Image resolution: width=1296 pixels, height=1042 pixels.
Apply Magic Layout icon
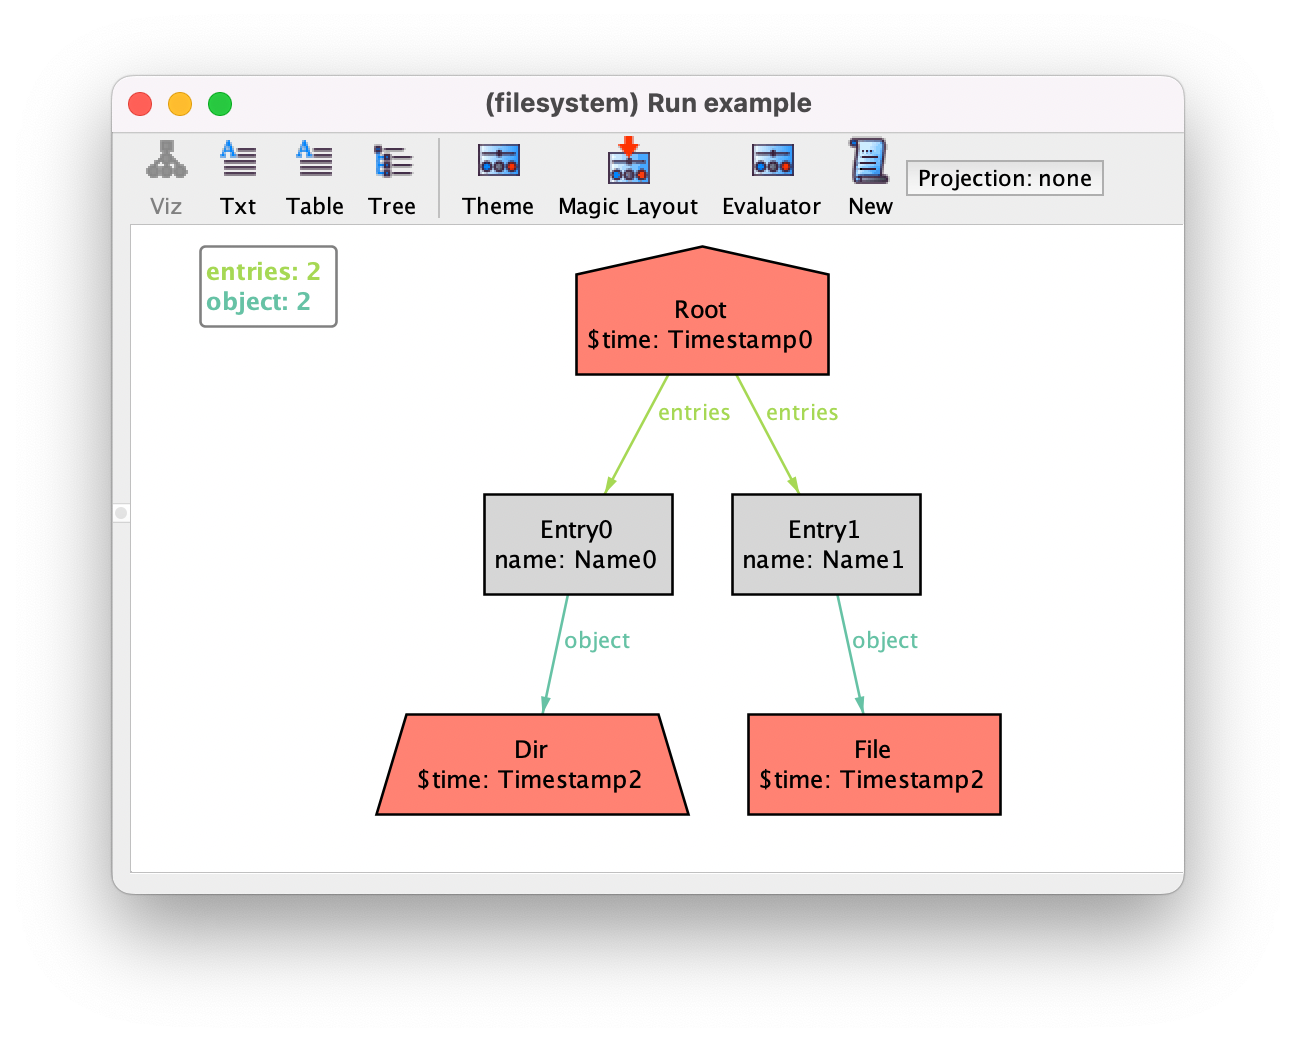[628, 160]
